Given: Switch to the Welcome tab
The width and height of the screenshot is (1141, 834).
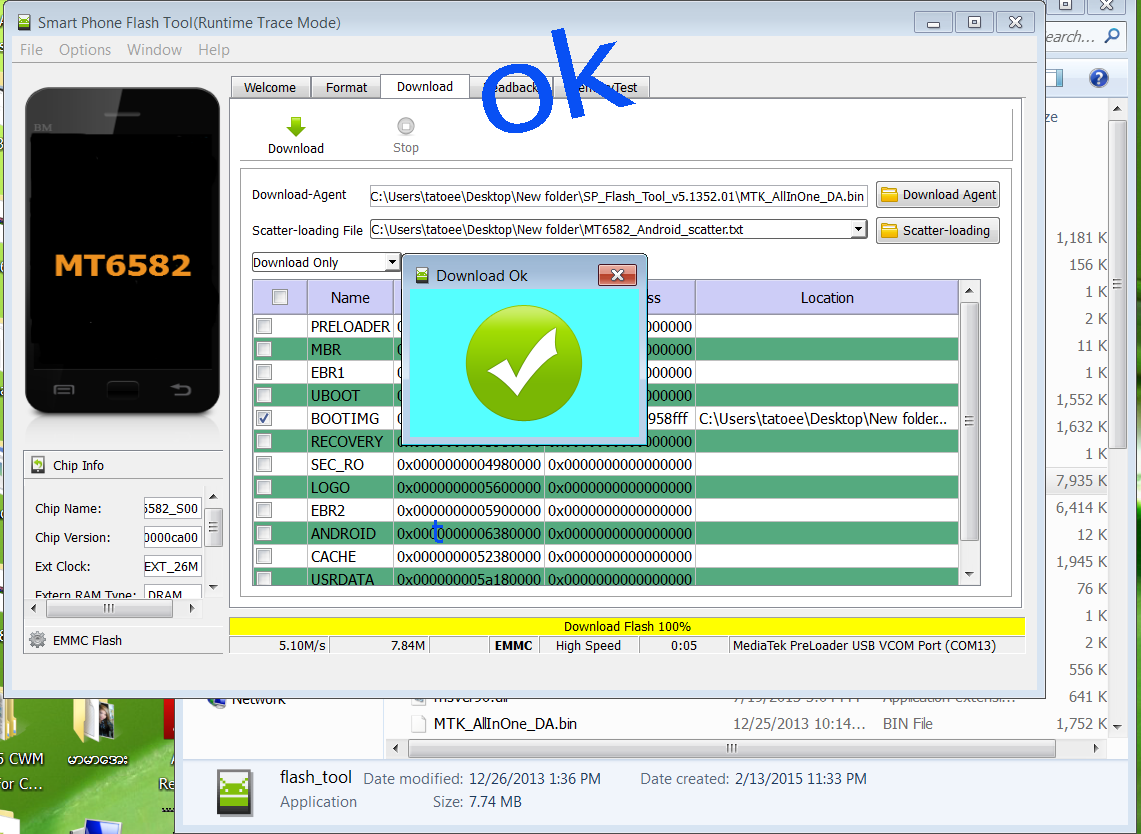Looking at the screenshot, I should [270, 87].
